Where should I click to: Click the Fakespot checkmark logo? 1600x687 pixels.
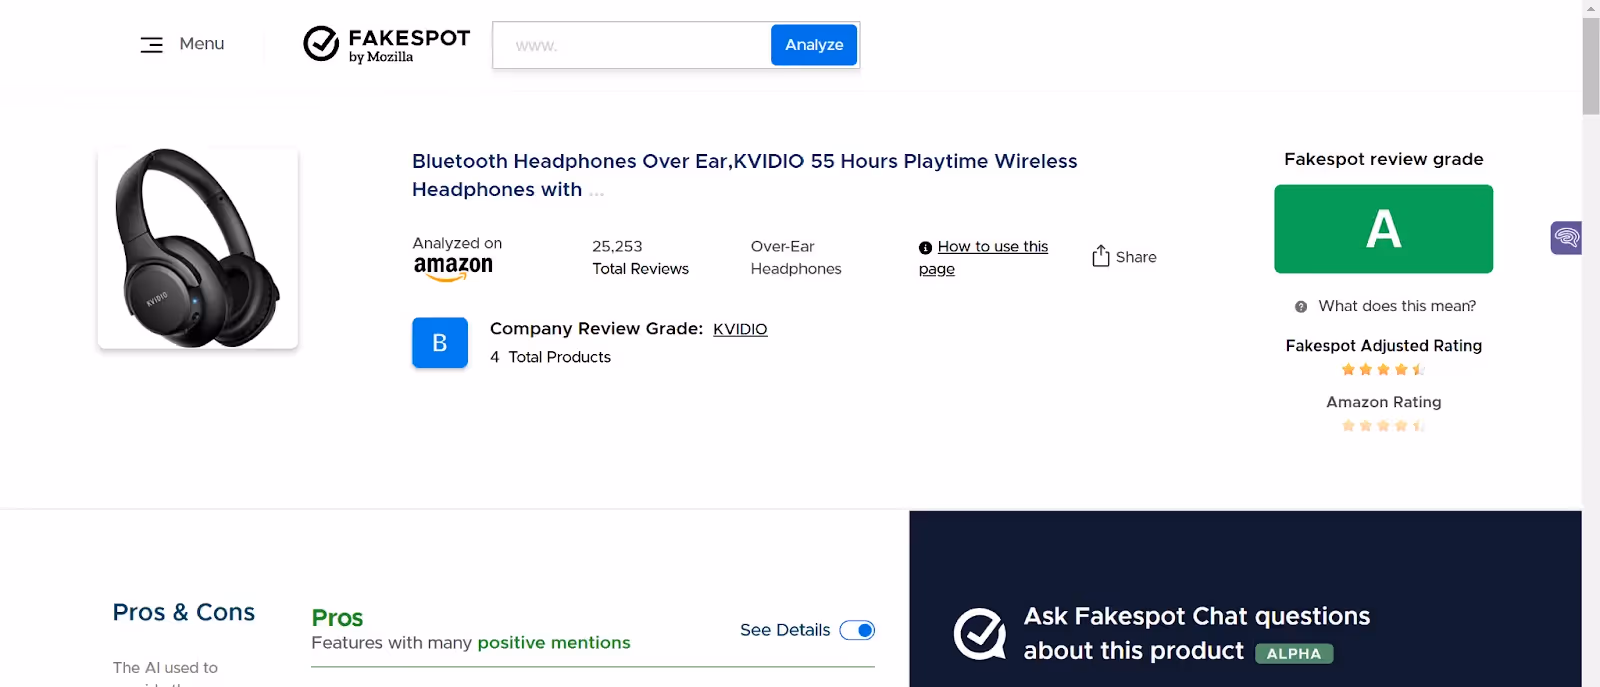pyautogui.click(x=319, y=44)
